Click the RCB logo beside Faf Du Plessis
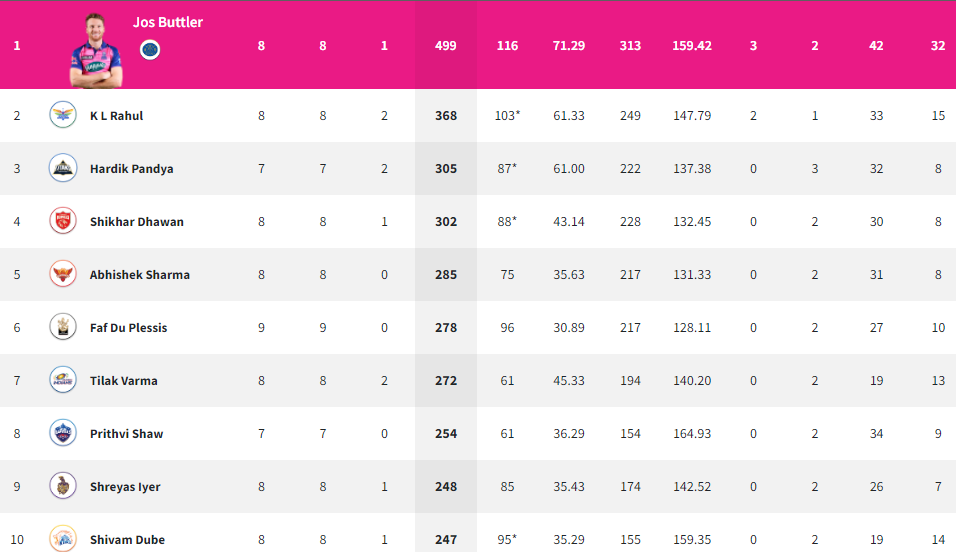956x552 pixels. tap(63, 327)
